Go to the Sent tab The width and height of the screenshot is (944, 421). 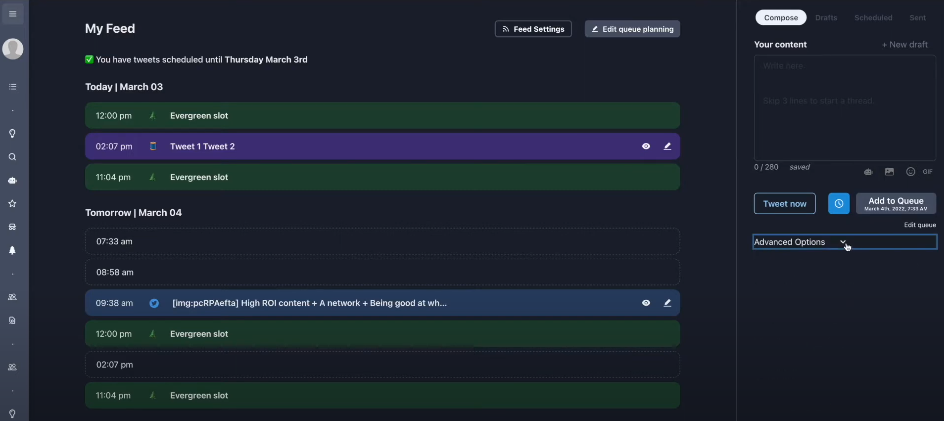(917, 18)
